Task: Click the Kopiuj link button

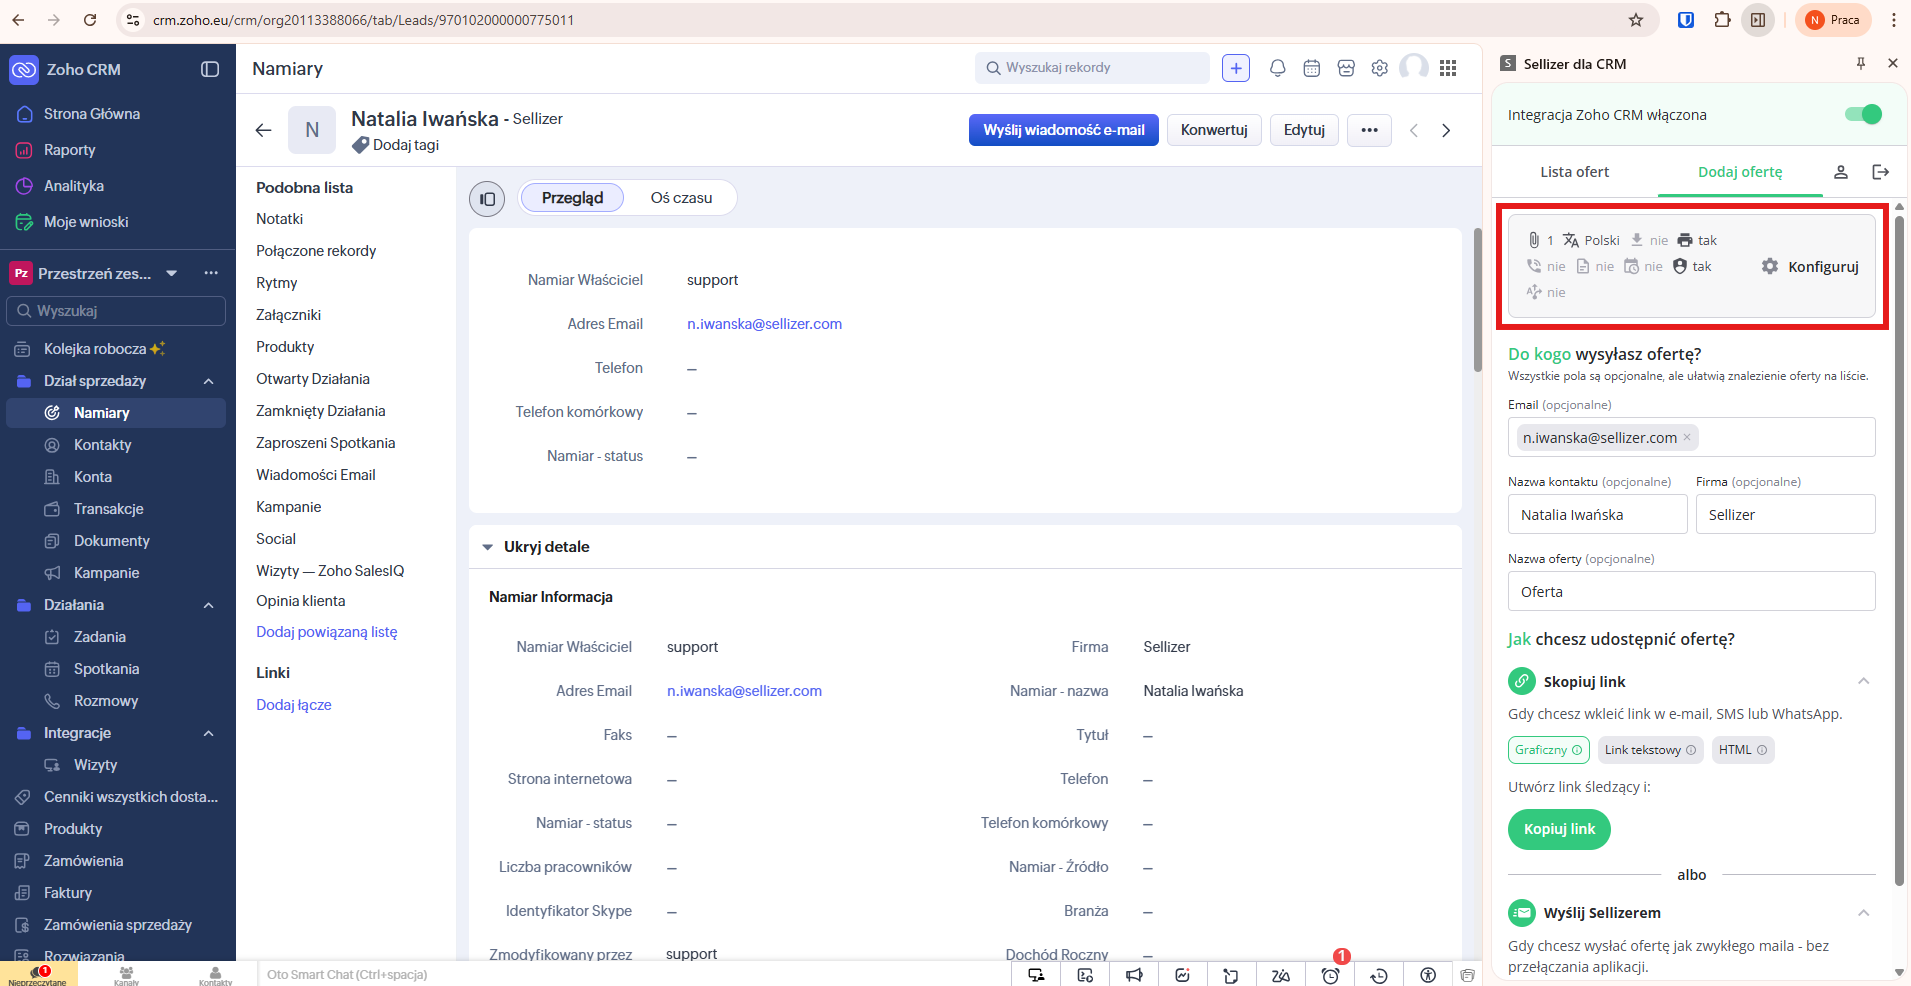Action: 1559,829
